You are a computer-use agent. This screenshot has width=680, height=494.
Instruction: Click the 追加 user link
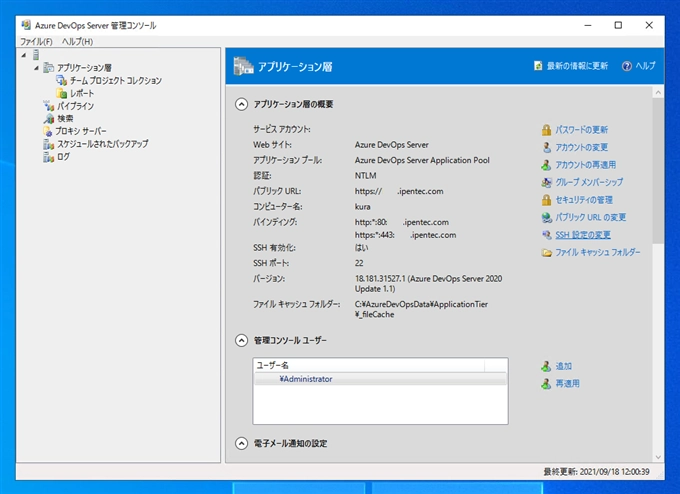[563, 366]
